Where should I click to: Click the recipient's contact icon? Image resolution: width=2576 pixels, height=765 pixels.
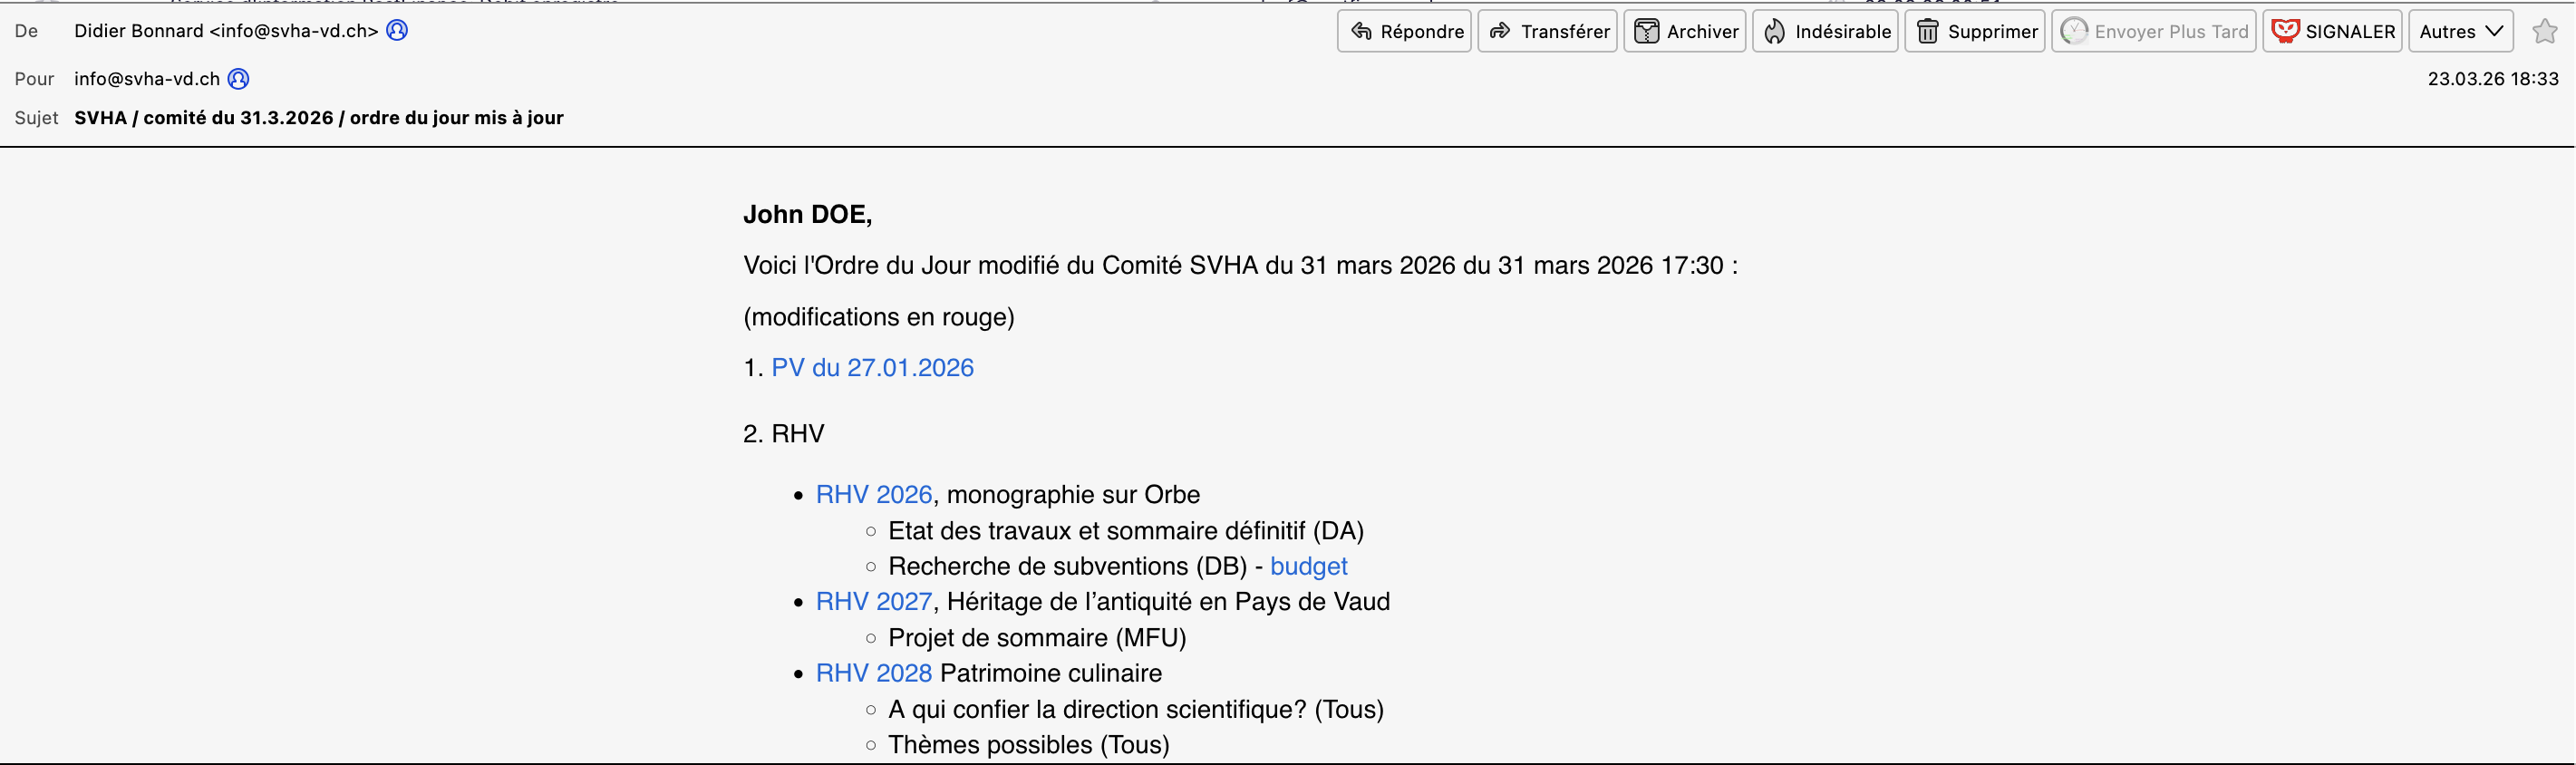pos(238,79)
